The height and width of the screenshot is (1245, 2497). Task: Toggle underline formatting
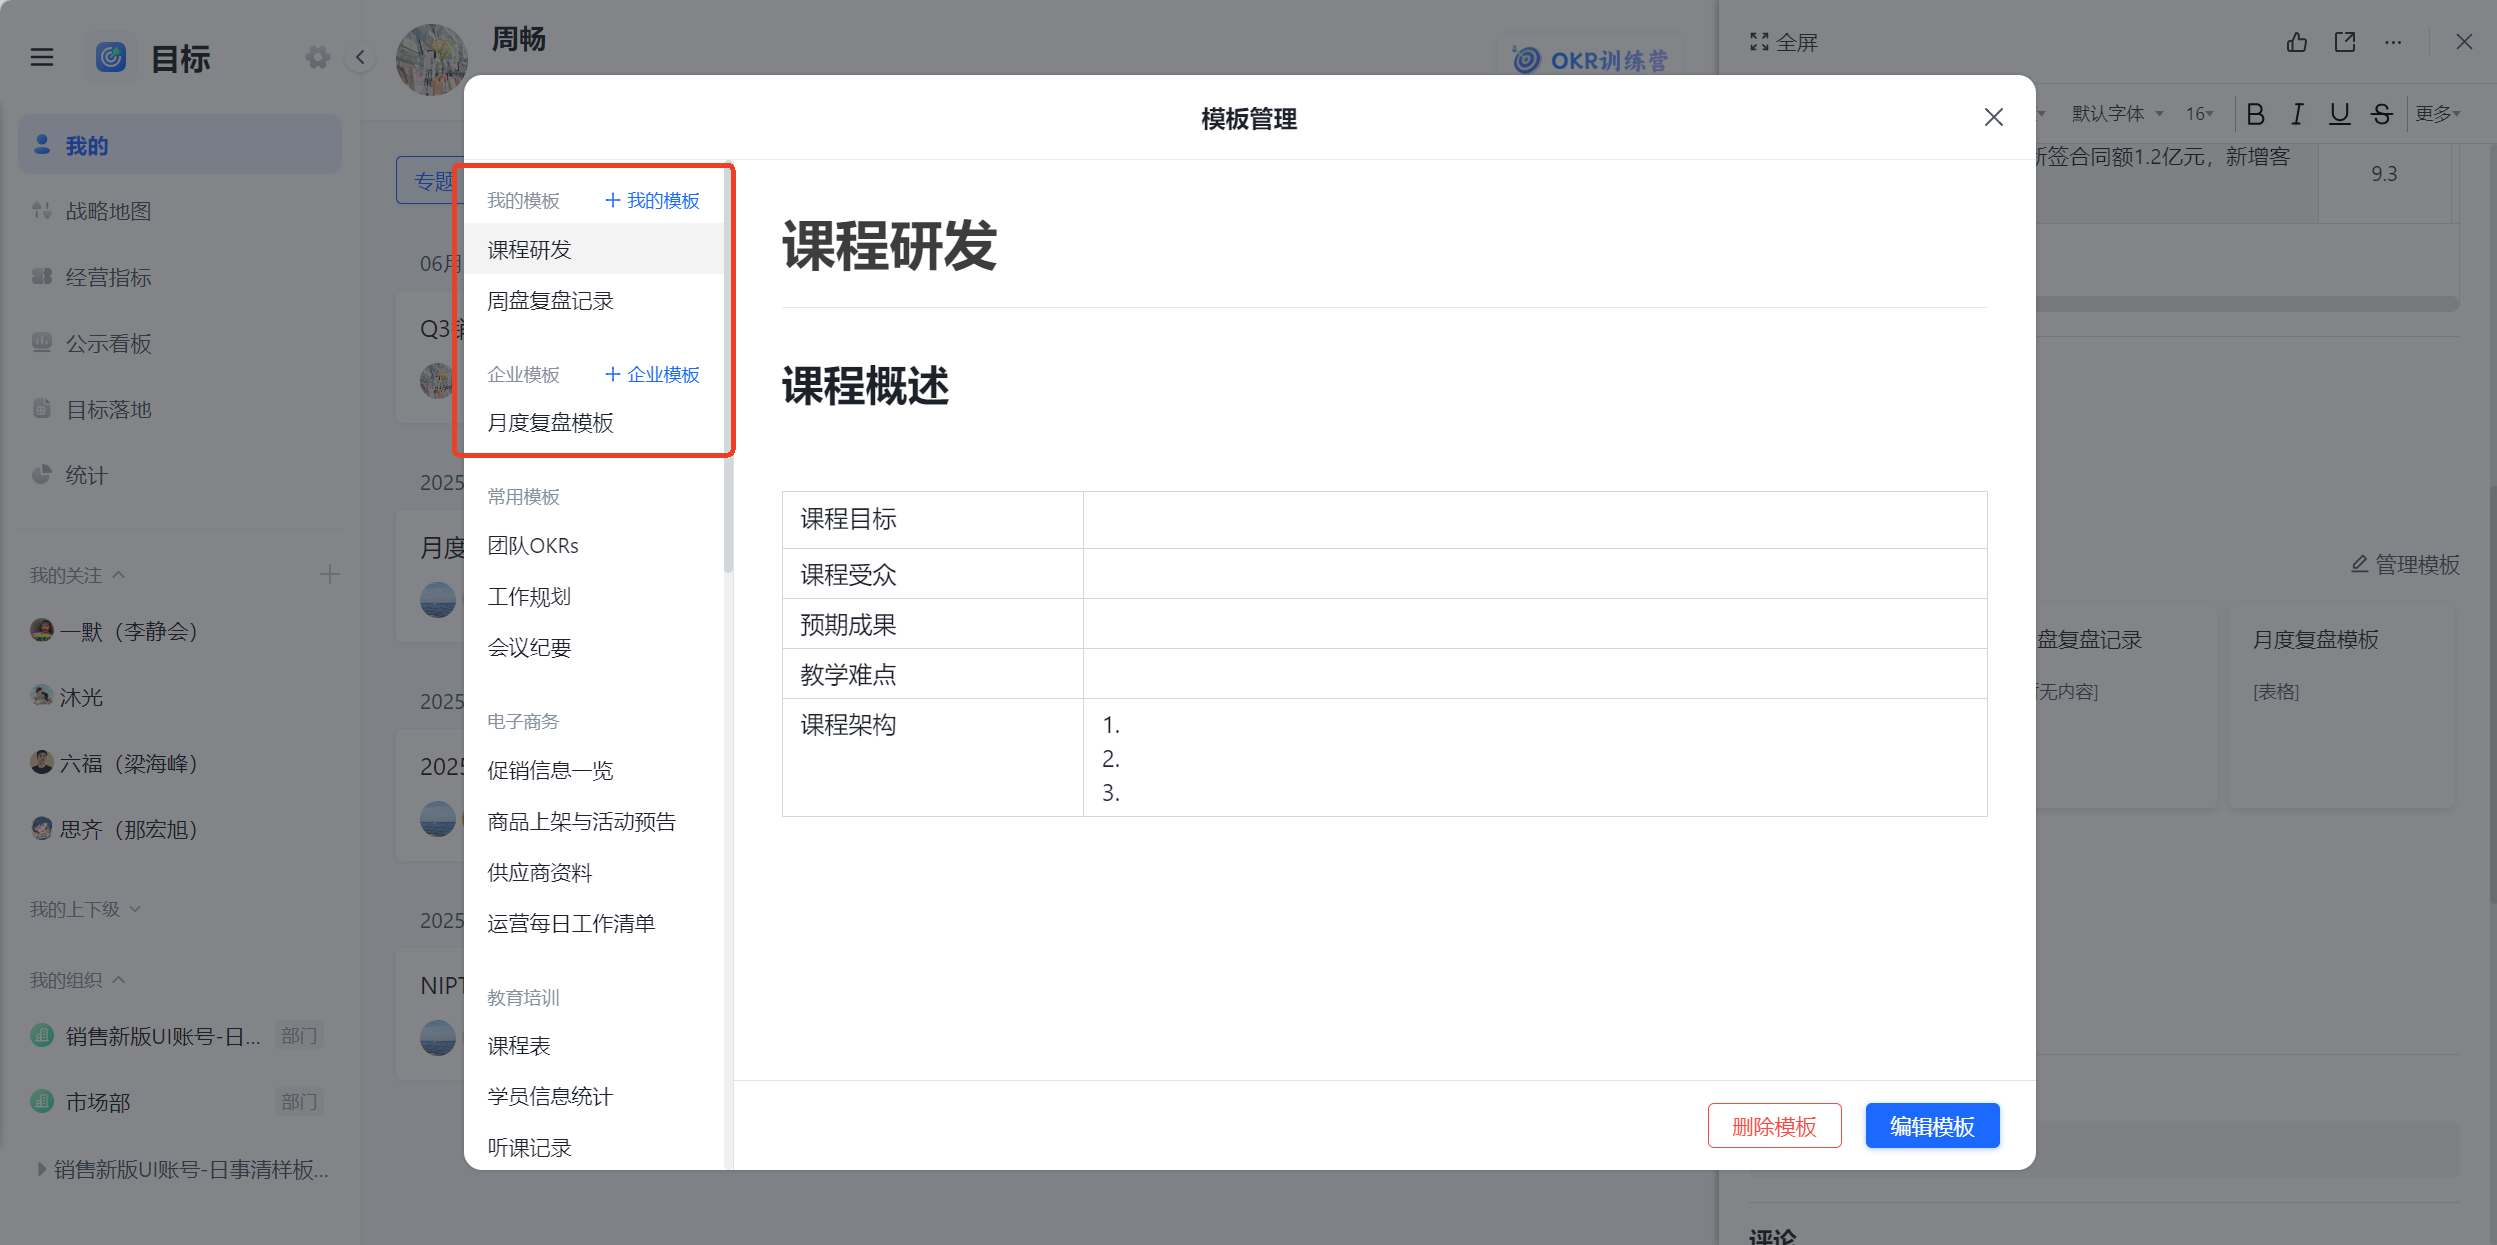2339,114
